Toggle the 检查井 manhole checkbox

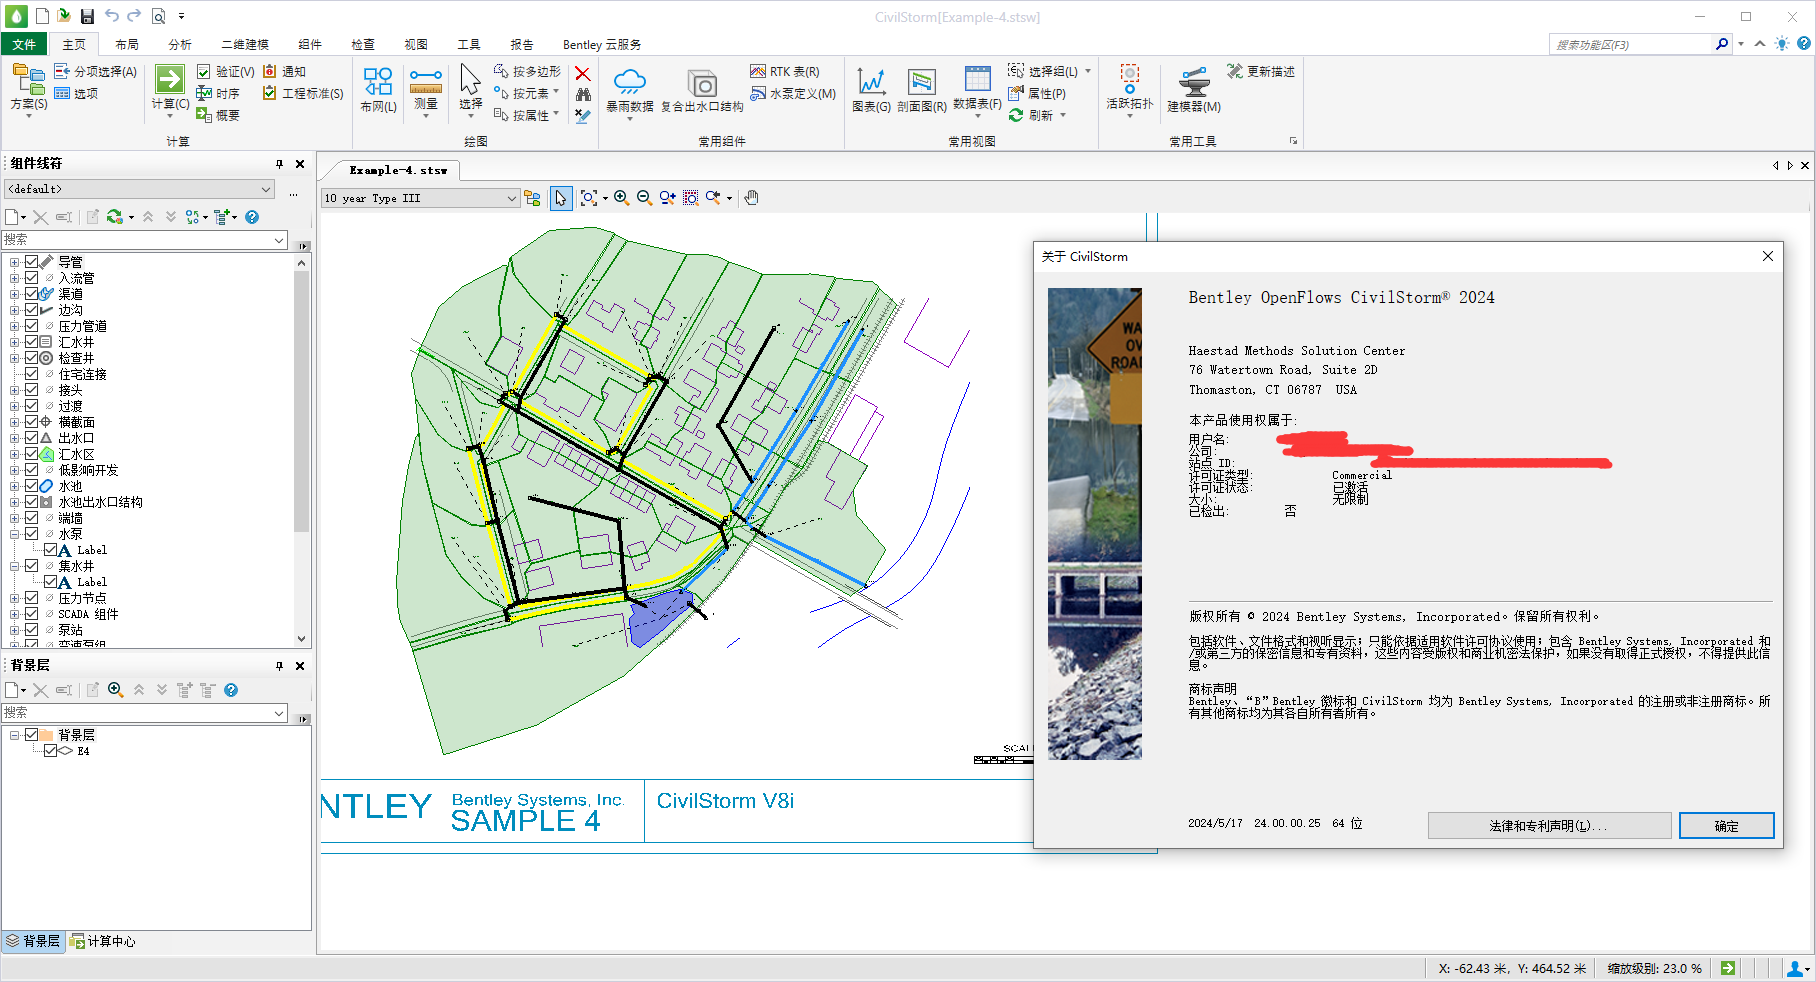click(31, 358)
